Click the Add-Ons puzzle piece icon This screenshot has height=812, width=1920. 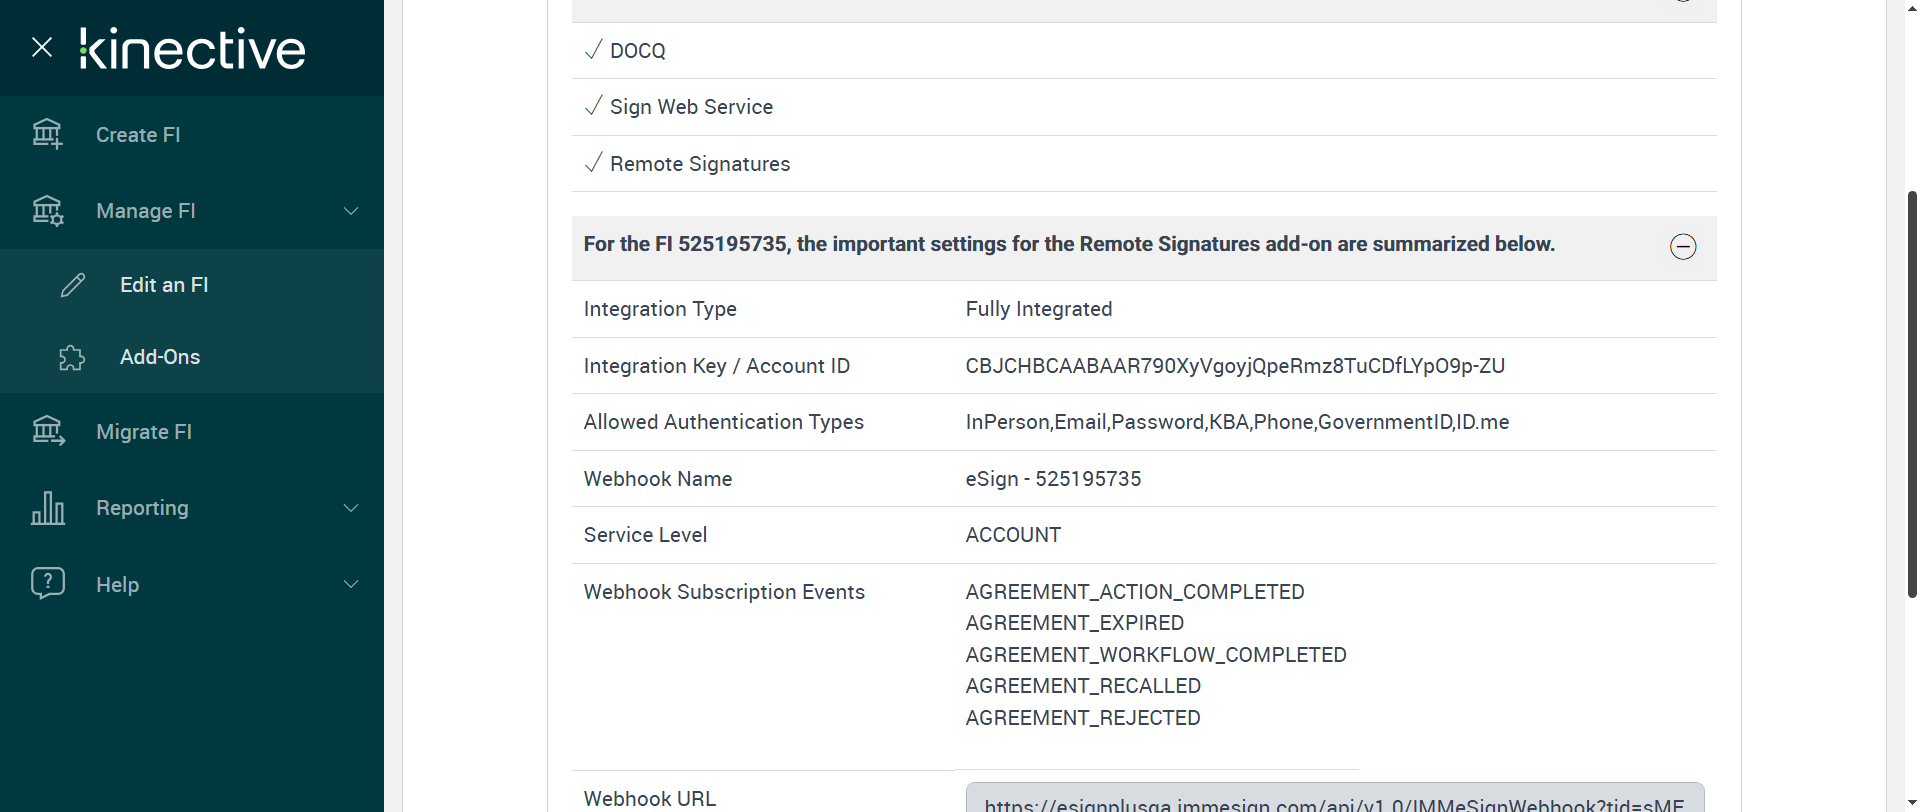point(72,358)
